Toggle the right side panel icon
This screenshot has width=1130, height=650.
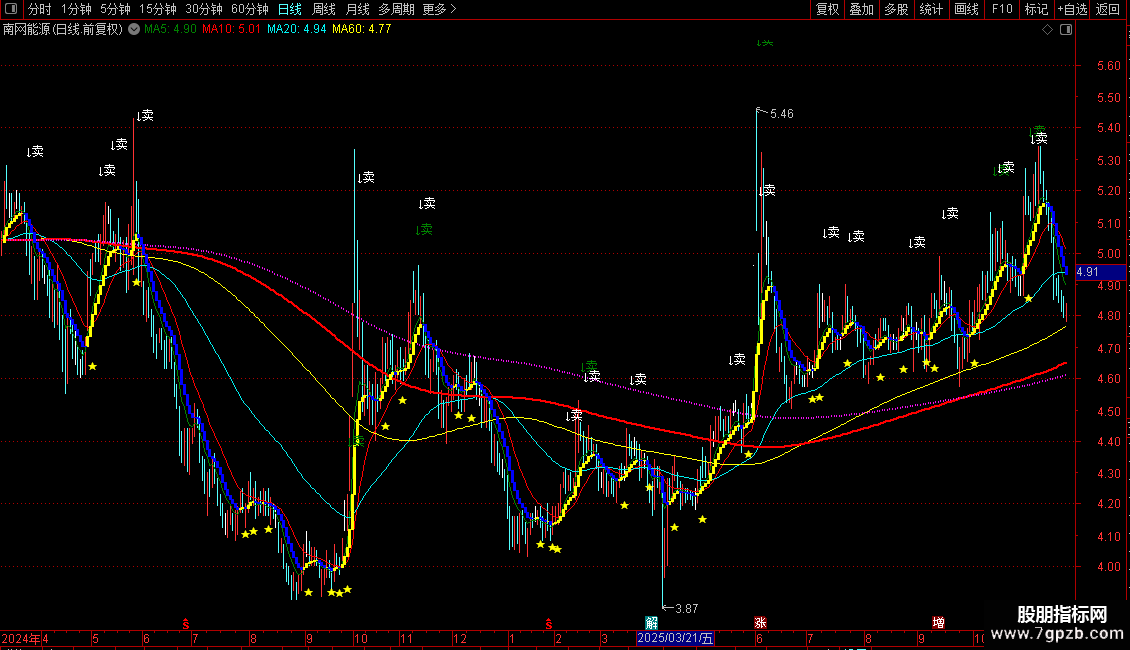coord(1066,30)
